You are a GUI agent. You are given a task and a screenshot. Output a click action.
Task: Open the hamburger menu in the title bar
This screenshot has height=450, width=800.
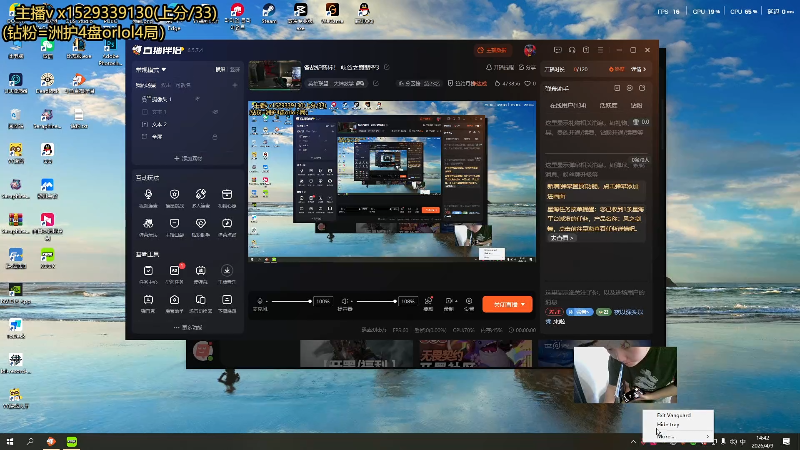(x=601, y=50)
